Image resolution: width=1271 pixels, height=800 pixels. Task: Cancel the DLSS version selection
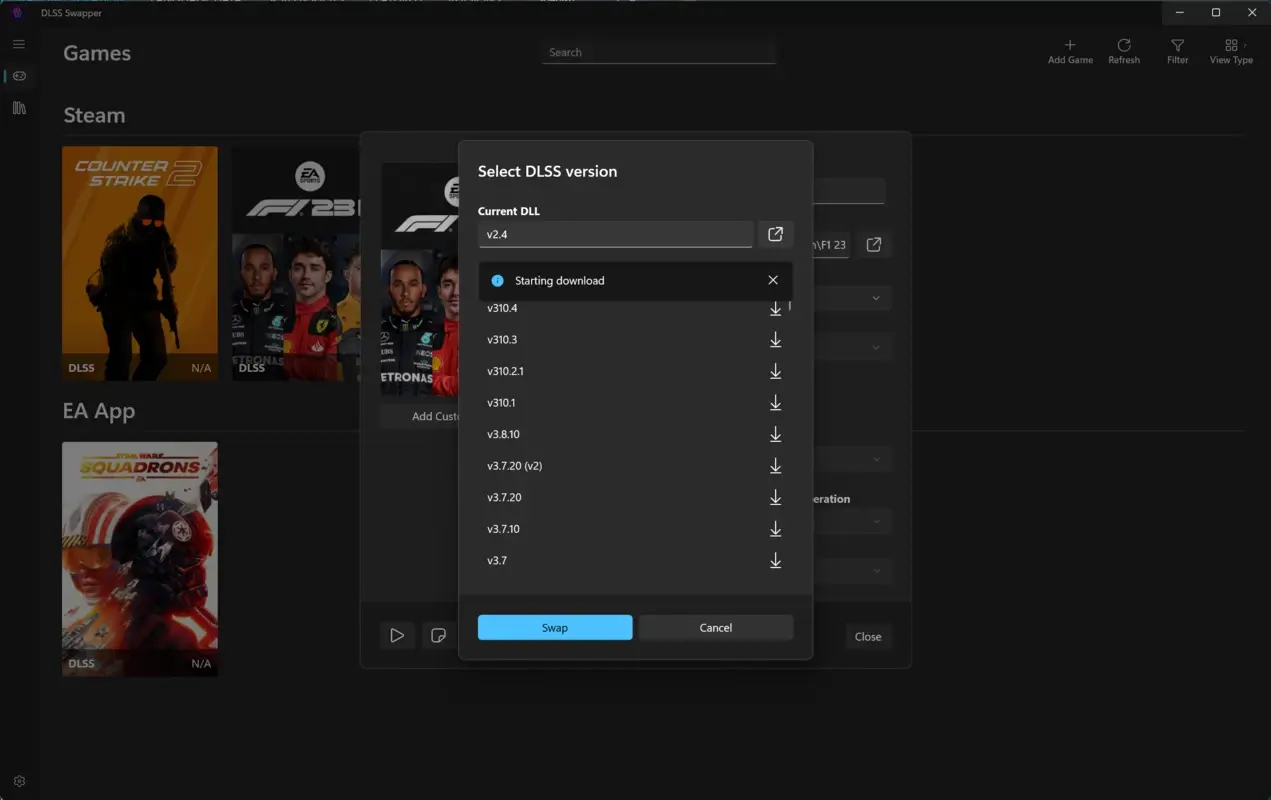click(715, 627)
